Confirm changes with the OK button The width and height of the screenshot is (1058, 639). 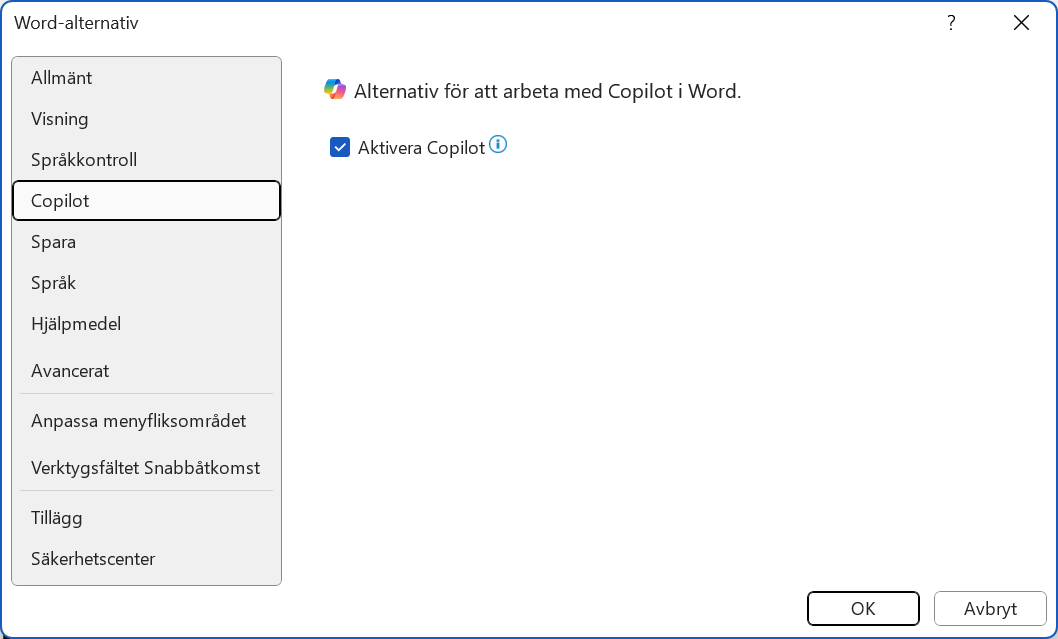tap(863, 608)
